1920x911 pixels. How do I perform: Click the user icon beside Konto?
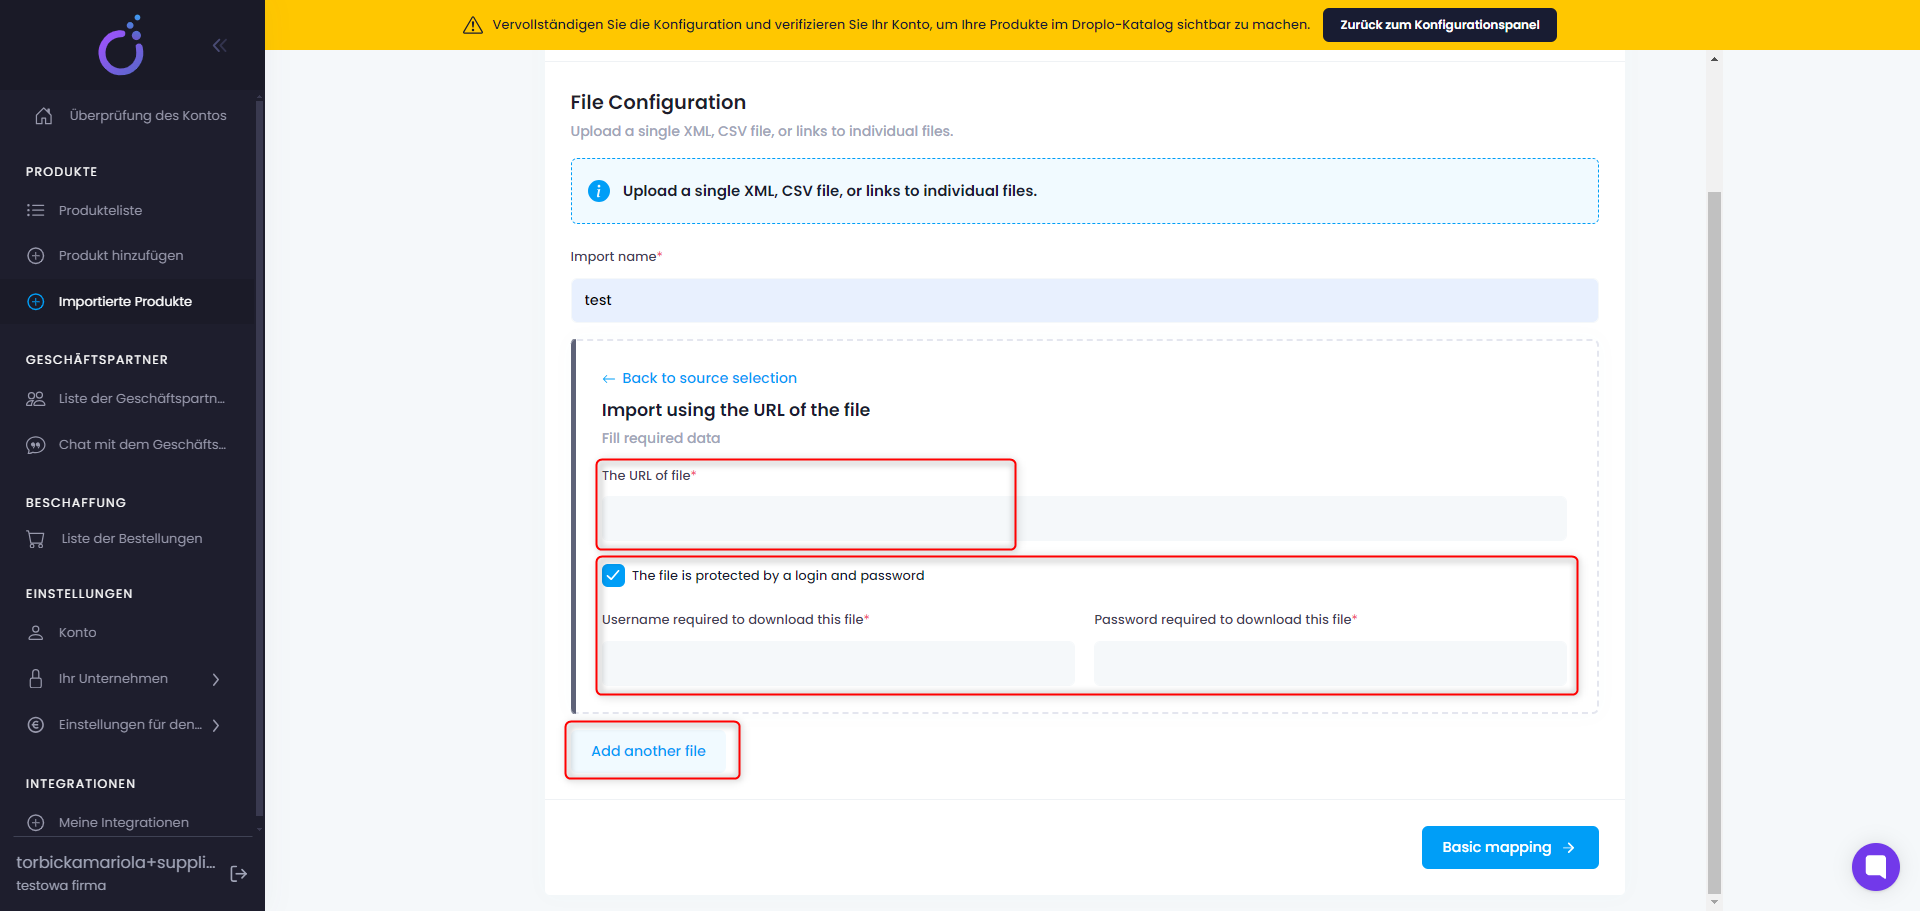pos(36,633)
